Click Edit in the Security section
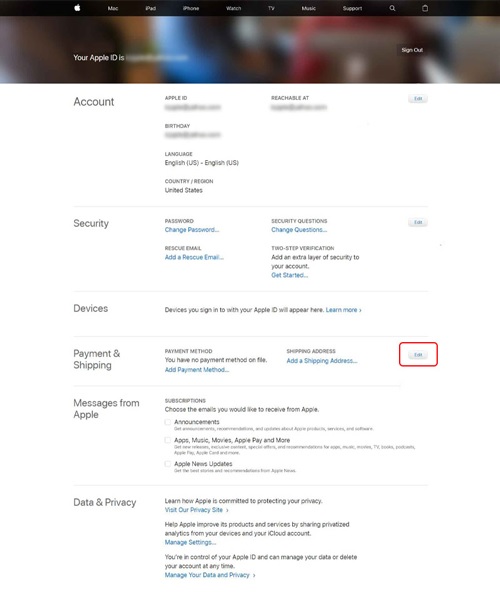Viewport: 500px width, 603px height. [418, 222]
